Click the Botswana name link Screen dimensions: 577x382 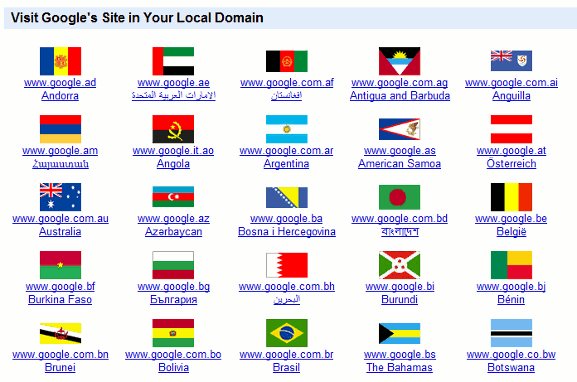(x=511, y=368)
